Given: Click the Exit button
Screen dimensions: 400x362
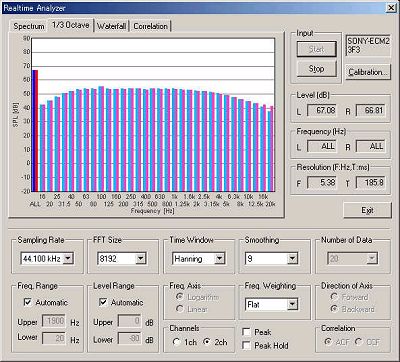Looking at the screenshot, I should click(367, 210).
